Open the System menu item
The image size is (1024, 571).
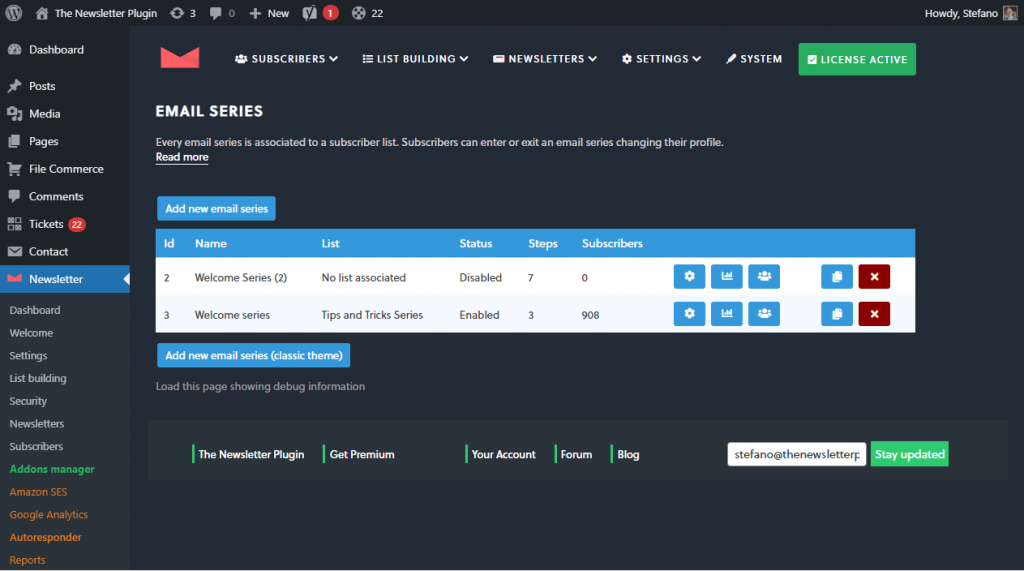pos(754,59)
